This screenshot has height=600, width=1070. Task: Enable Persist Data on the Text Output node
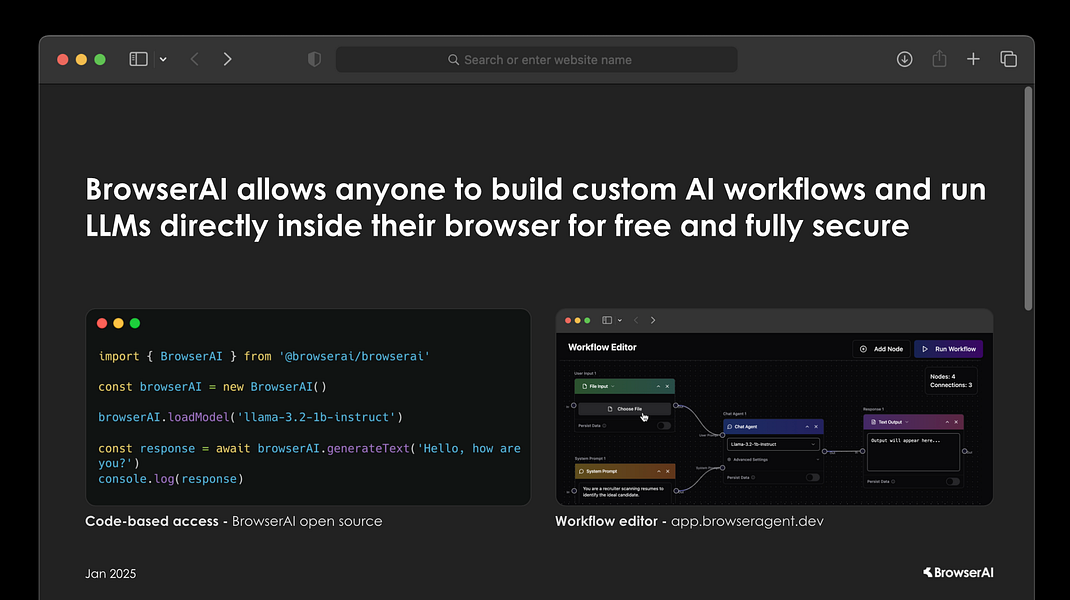pos(952,482)
